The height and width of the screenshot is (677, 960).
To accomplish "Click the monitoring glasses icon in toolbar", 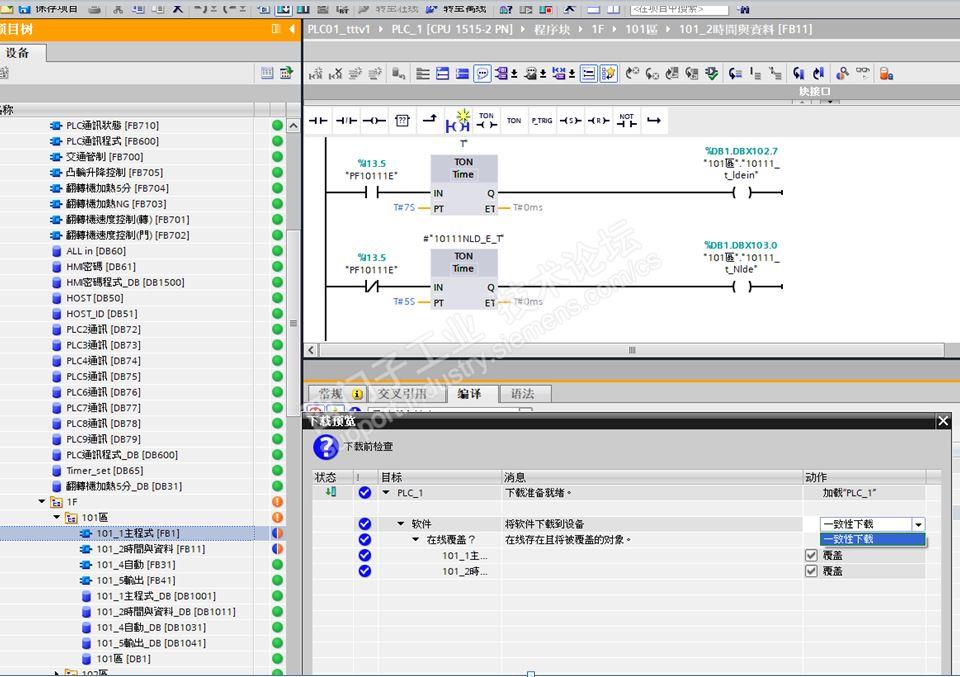I will [863, 73].
